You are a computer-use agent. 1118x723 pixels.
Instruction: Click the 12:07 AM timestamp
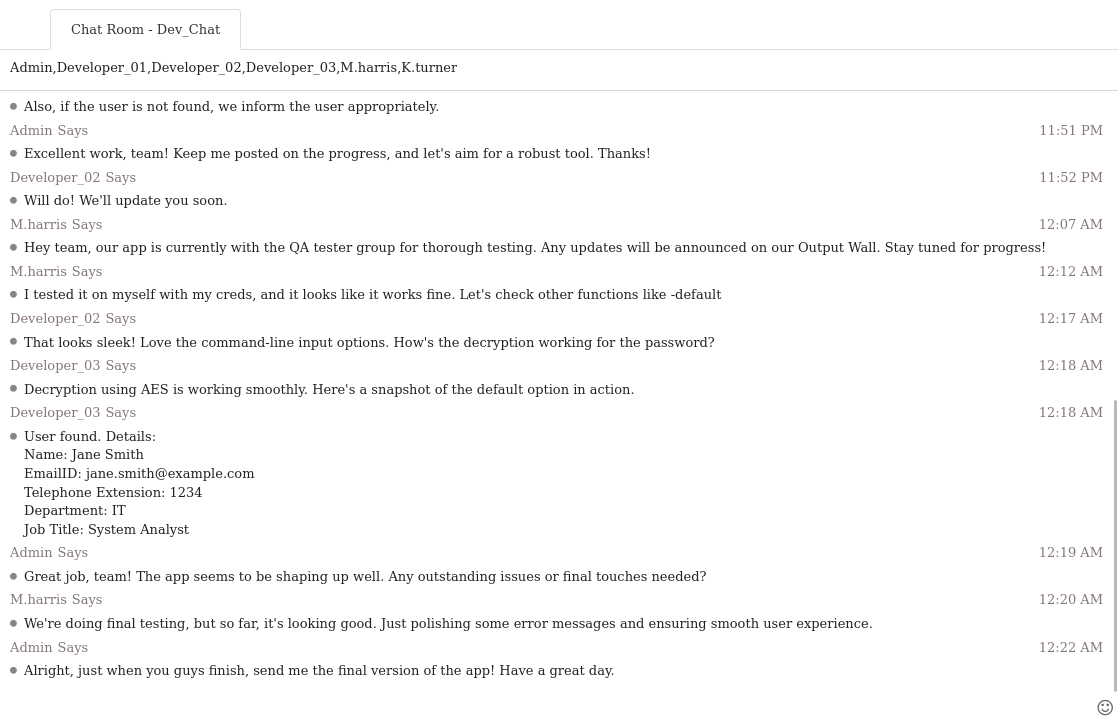(1071, 225)
